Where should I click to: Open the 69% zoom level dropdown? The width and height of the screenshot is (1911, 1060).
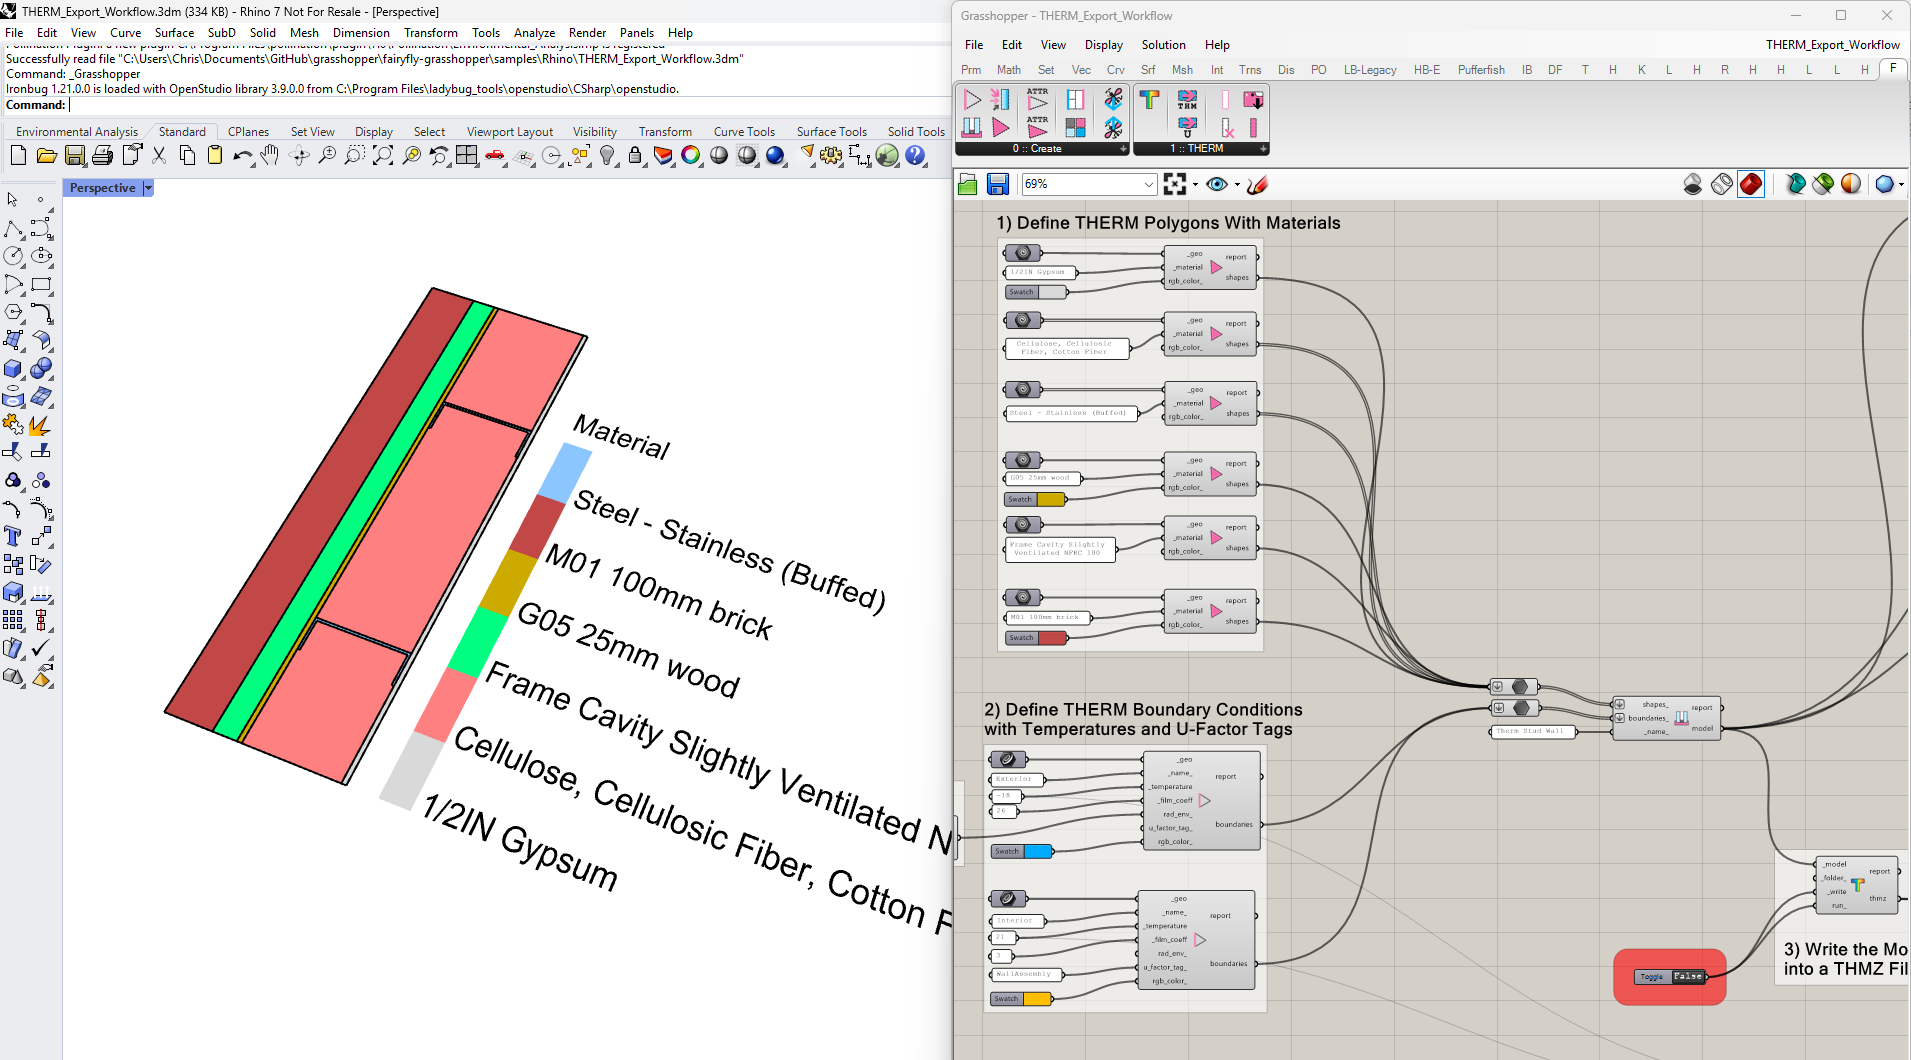[1148, 184]
